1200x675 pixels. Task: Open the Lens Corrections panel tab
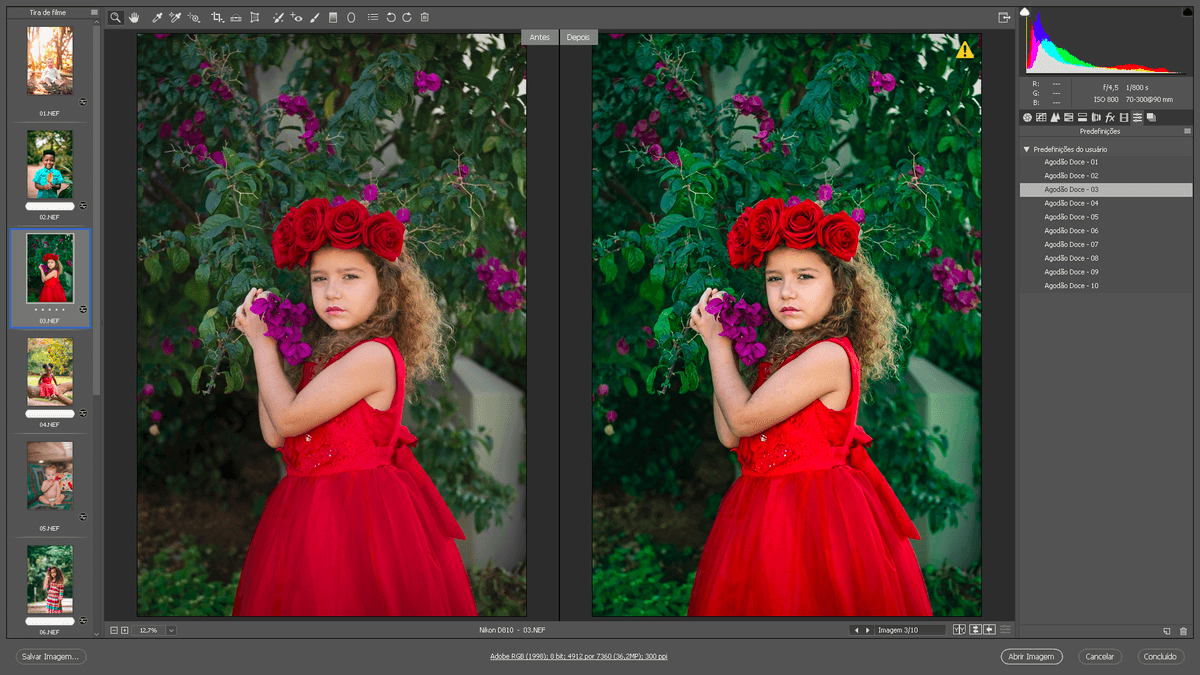coord(1096,118)
